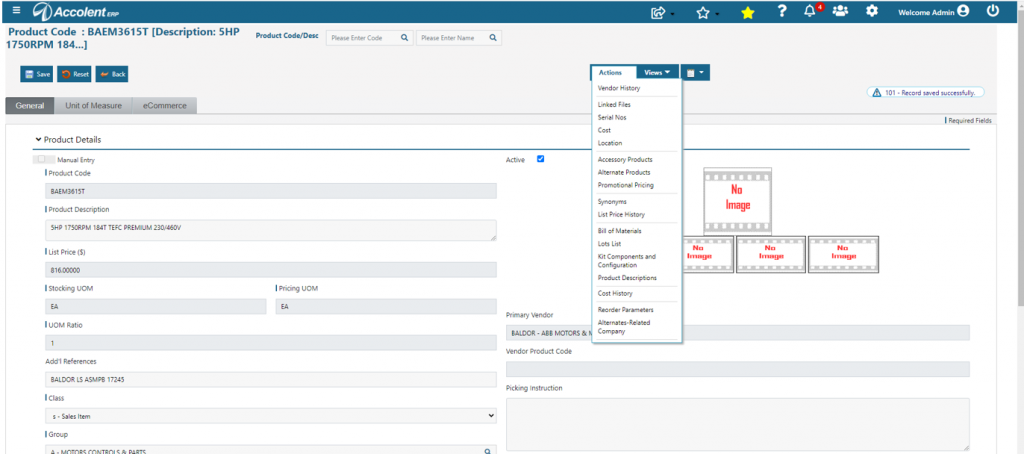Switch to the Unit of Measure tab
Screen dimensions: 1024x454
pyautogui.click(x=93, y=105)
